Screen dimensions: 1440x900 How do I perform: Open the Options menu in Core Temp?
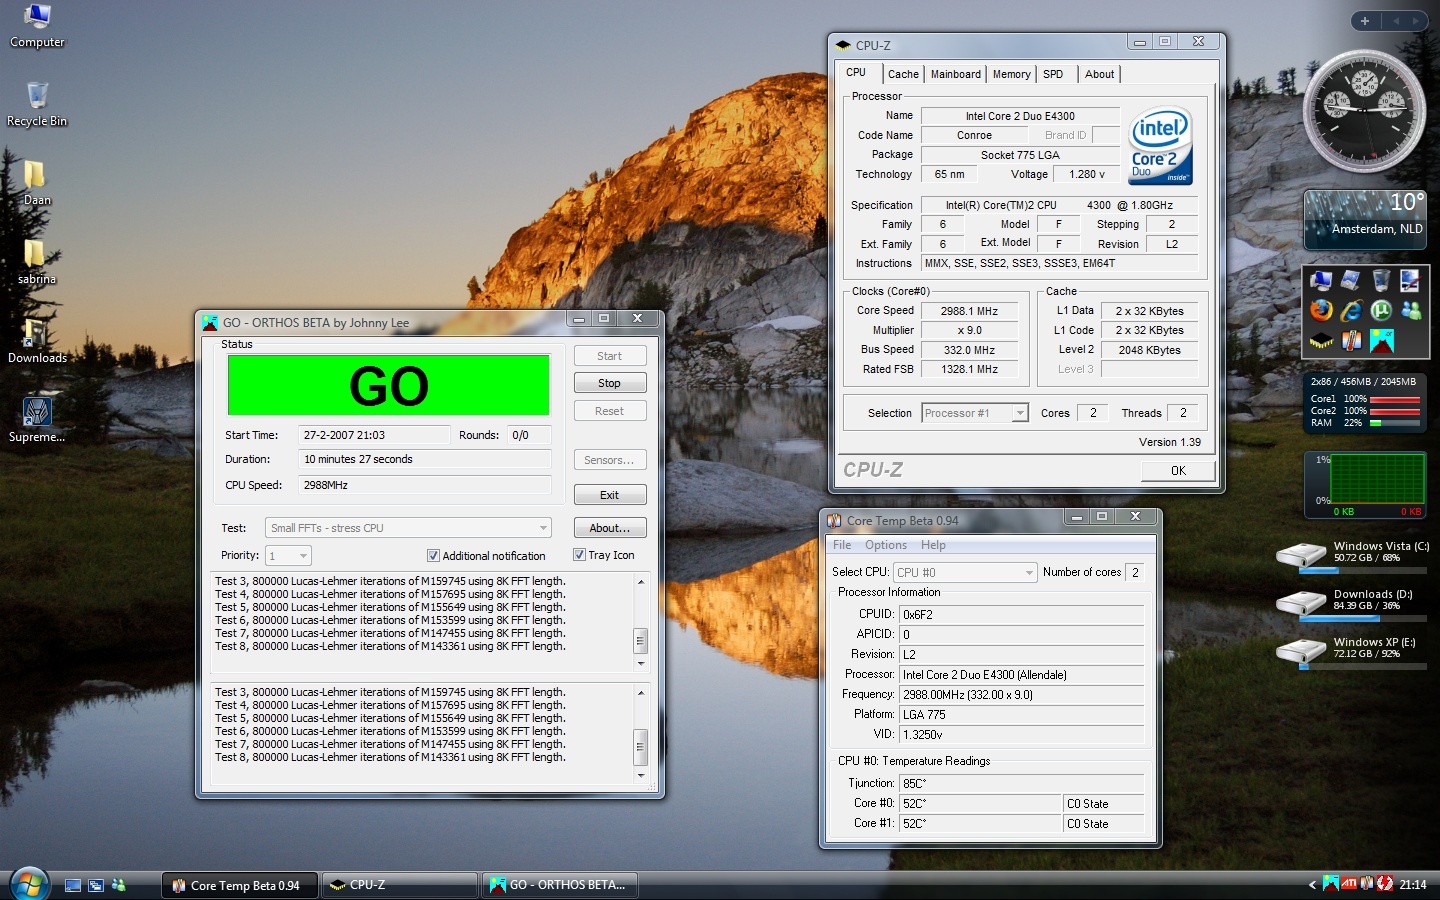pos(886,545)
